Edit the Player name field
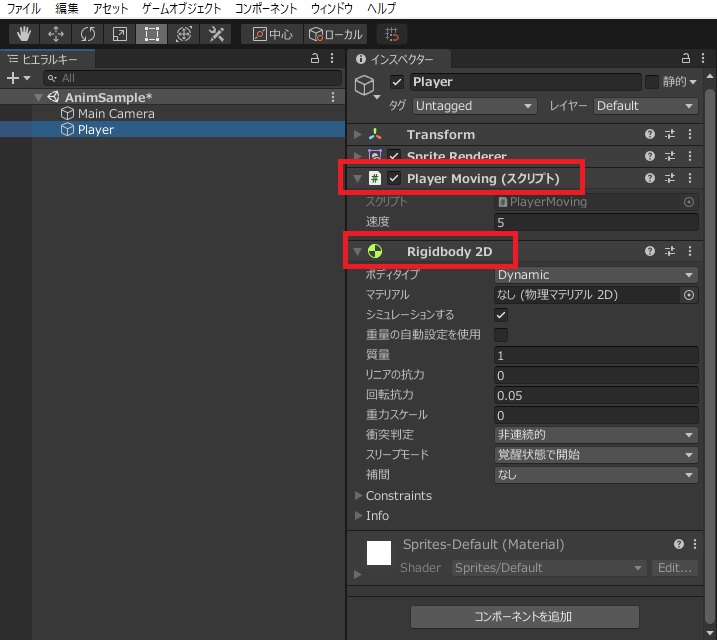This screenshot has height=640, width=717. [525, 82]
